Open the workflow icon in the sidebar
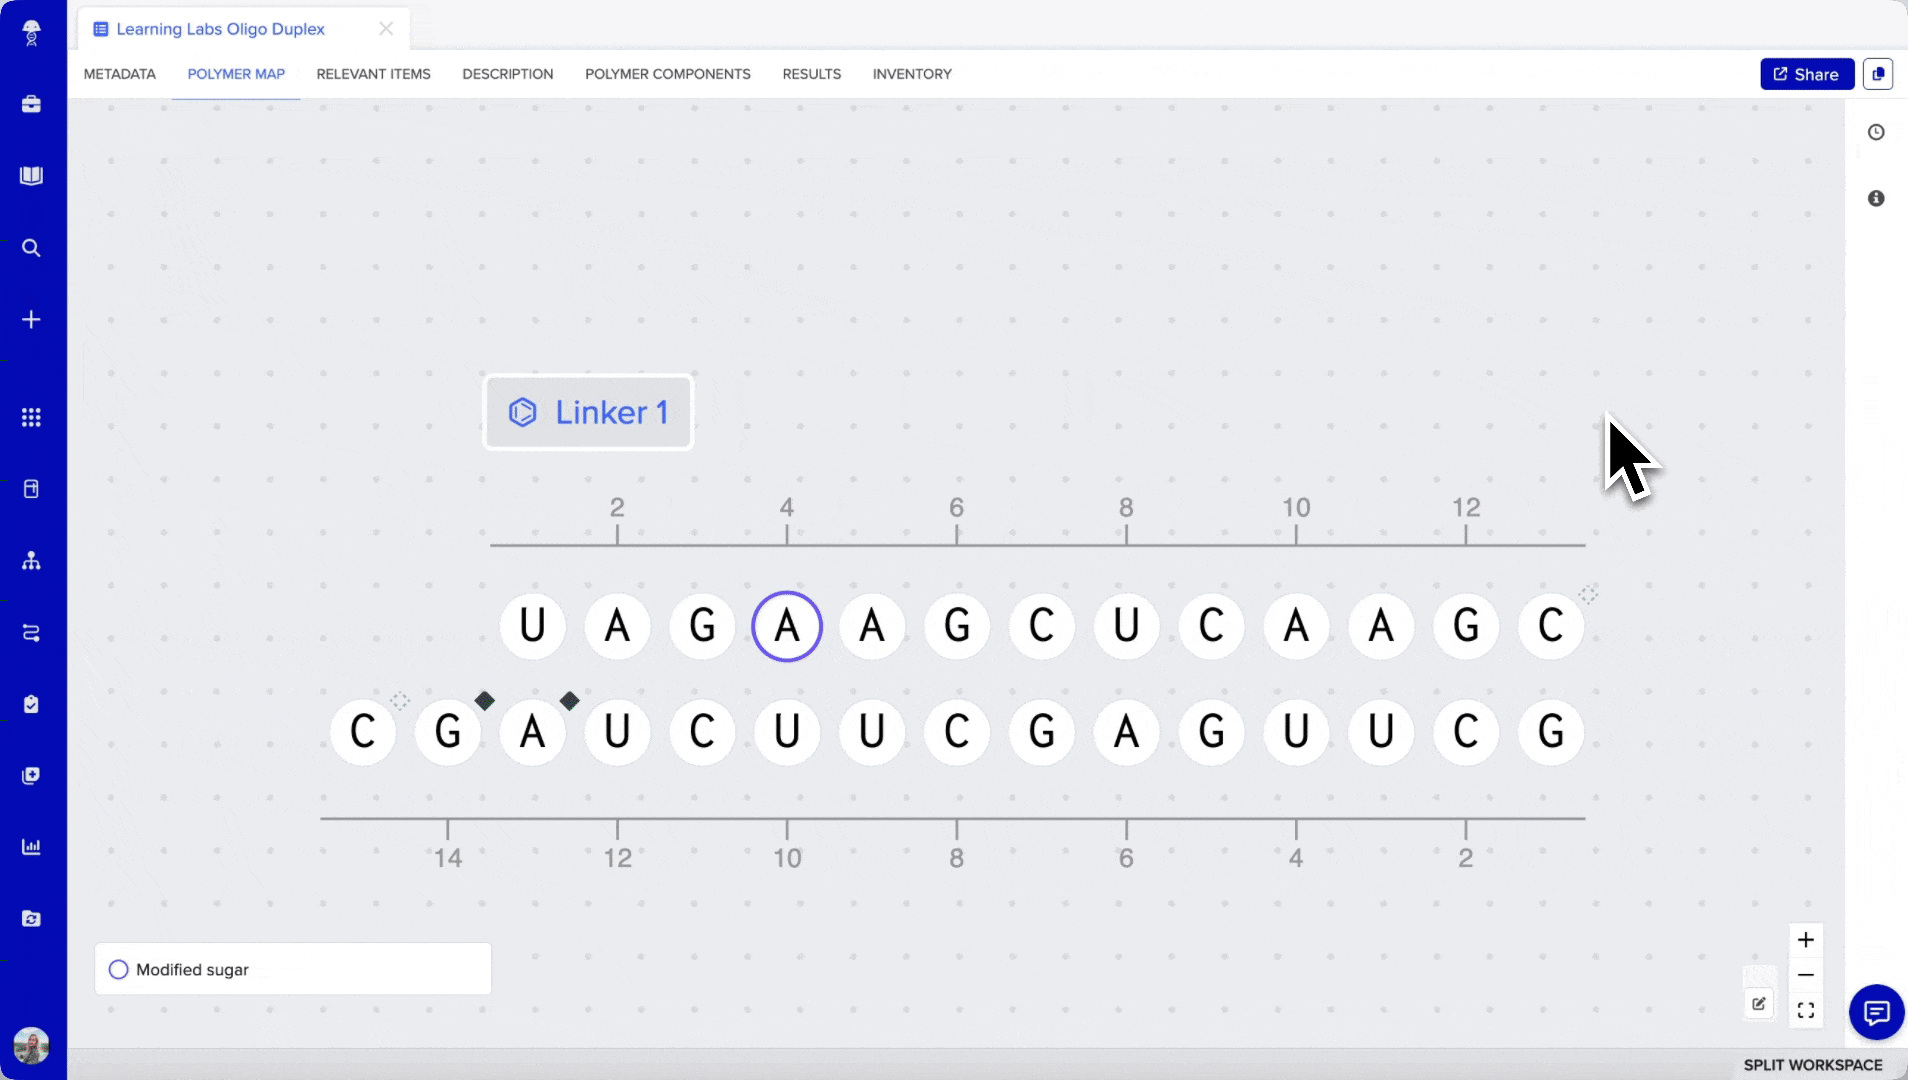 [x=31, y=633]
